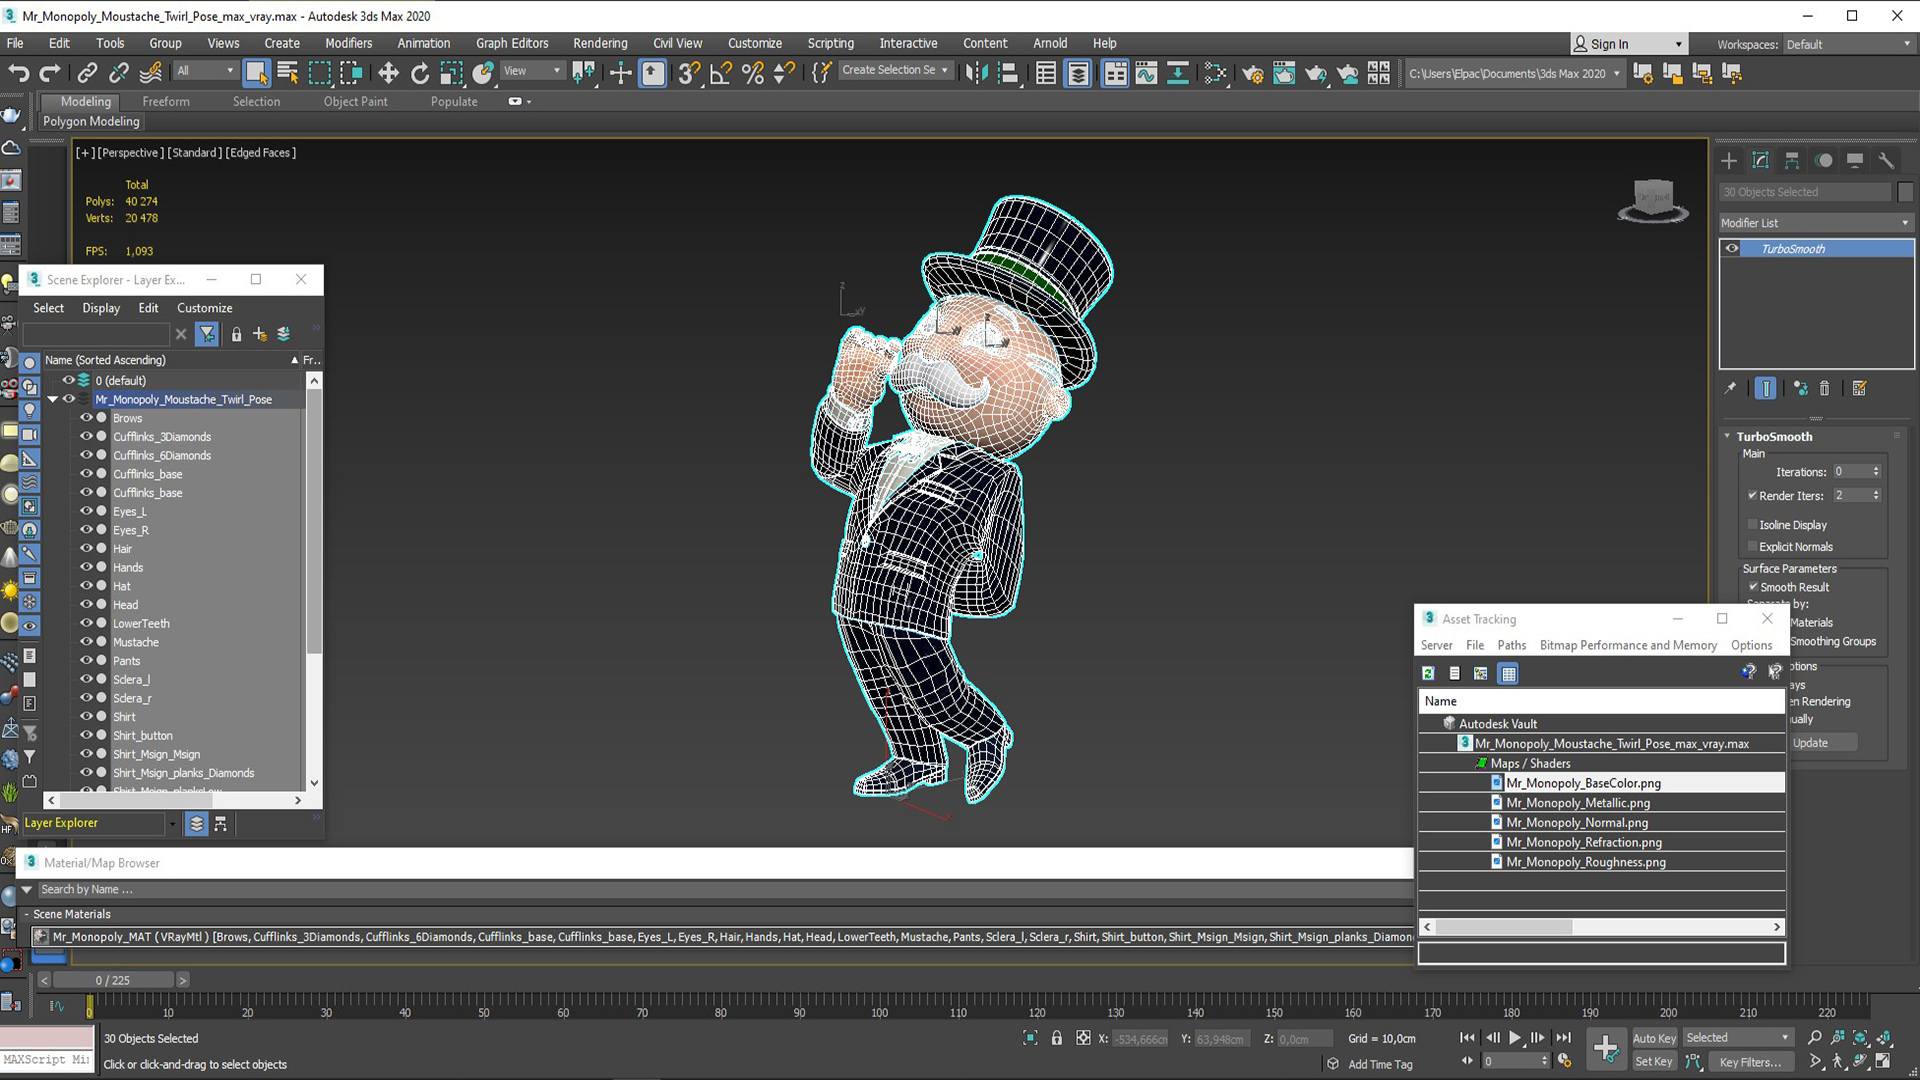Image resolution: width=1920 pixels, height=1080 pixels.
Task: Toggle Smooth Result checkbox
Action: (1753, 587)
